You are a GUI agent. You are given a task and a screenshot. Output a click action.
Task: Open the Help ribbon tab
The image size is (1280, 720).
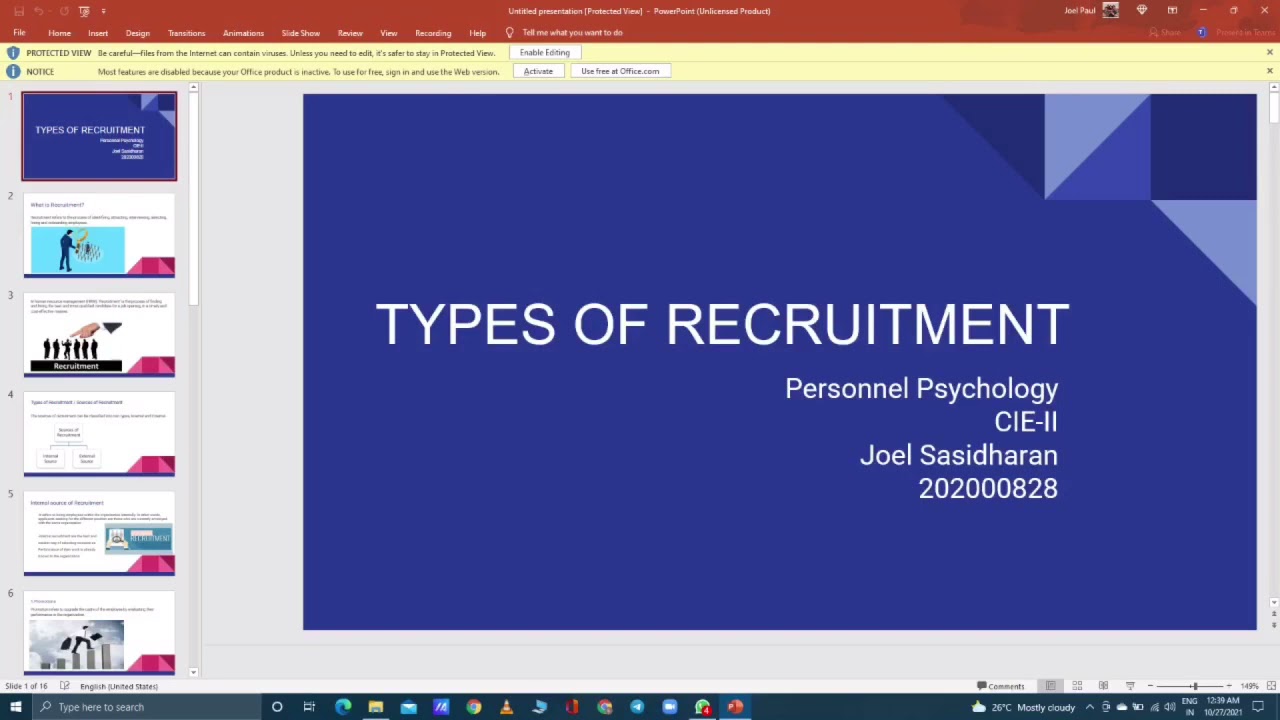[x=477, y=33]
